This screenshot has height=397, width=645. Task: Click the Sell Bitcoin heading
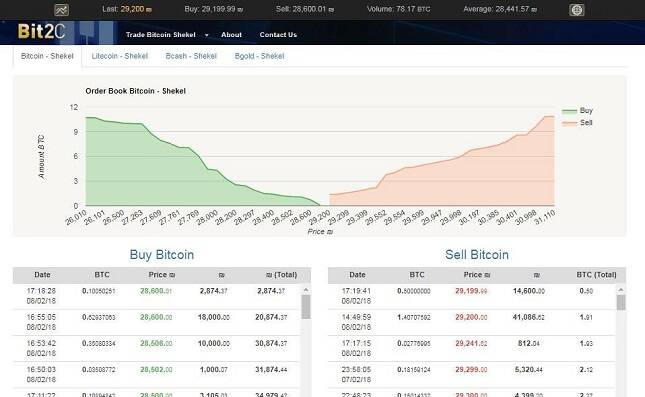click(x=477, y=255)
